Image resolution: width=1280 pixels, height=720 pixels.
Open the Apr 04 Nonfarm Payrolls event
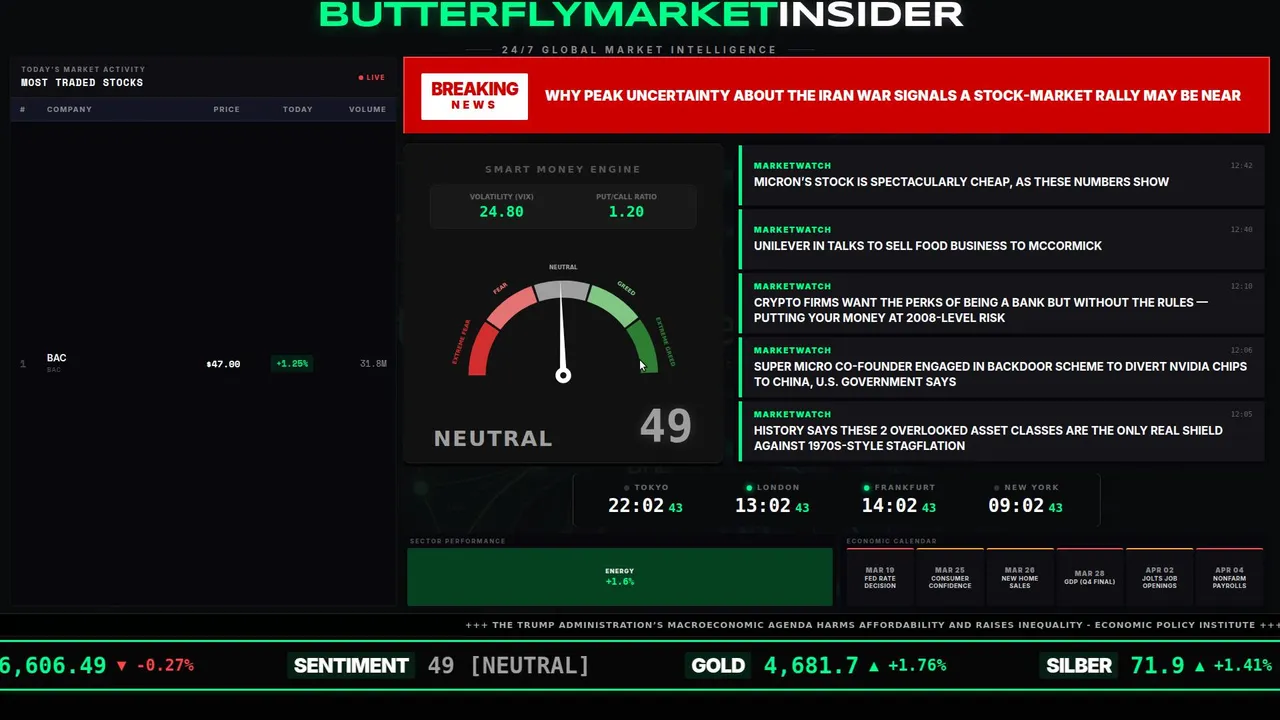coord(1230,577)
